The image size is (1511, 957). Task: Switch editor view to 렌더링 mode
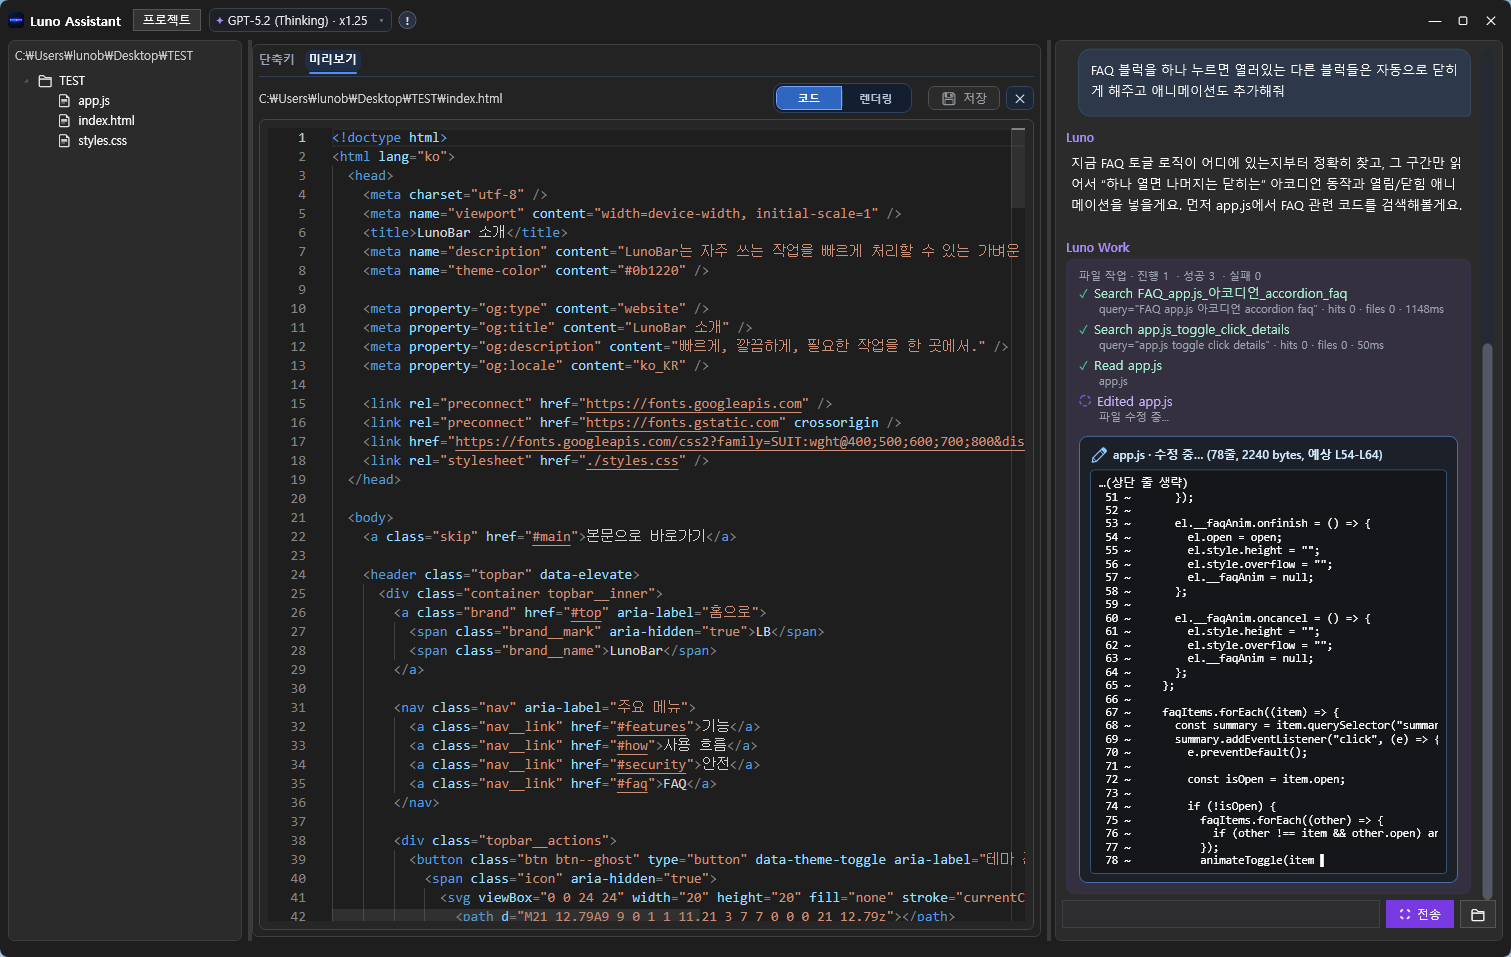point(875,98)
